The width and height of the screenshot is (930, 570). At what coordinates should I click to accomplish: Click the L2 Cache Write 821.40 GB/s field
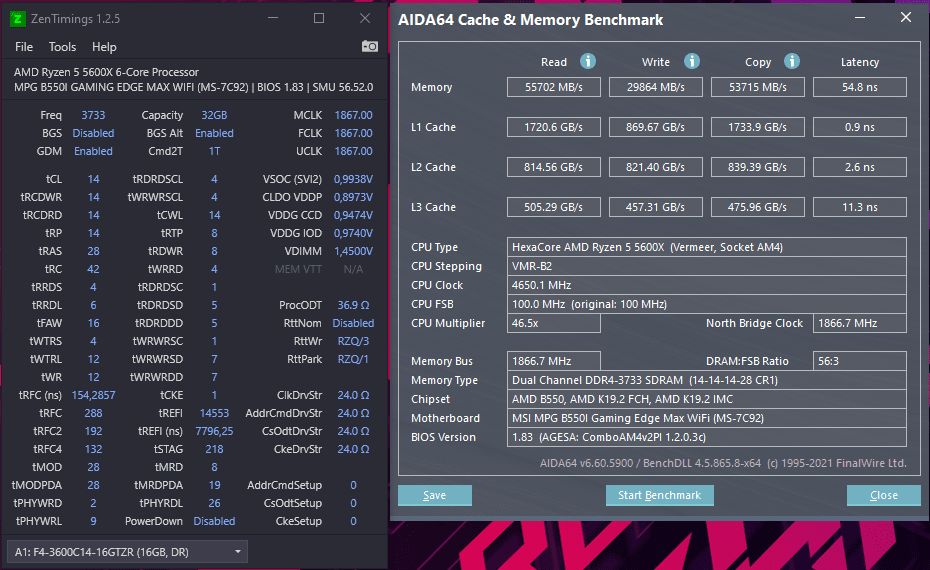(655, 167)
